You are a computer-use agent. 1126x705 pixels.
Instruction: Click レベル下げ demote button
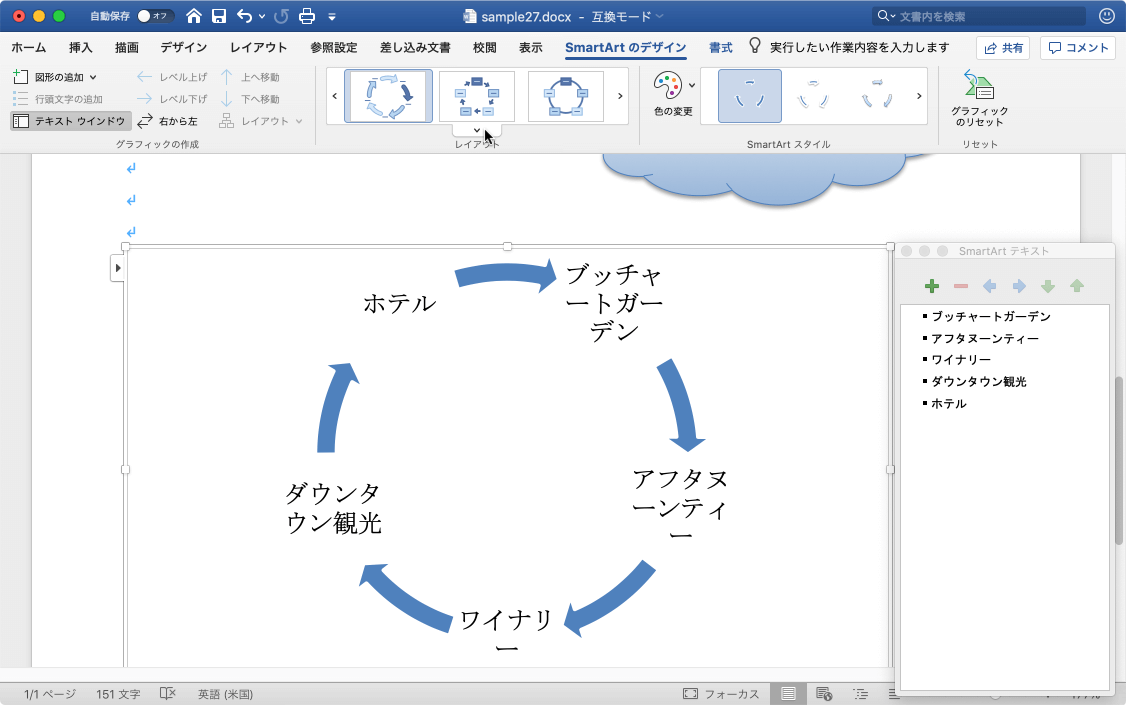(172, 99)
